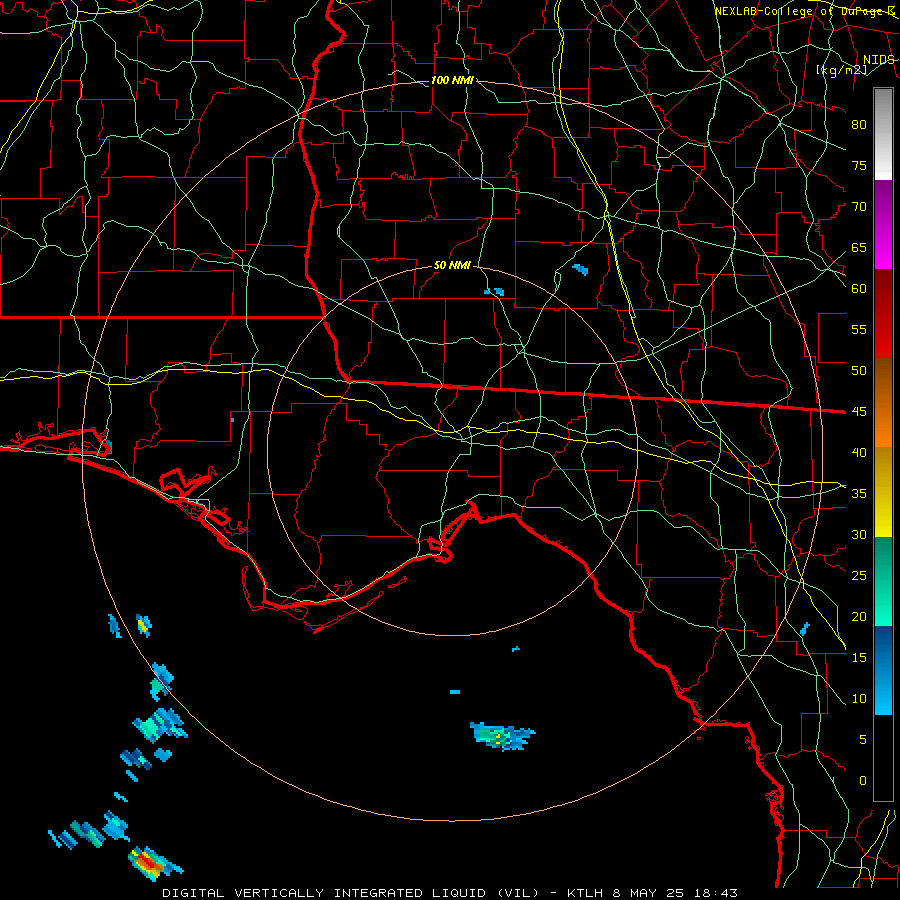
Task: Pick the blue segment of the VIL scale
Action: click(x=883, y=670)
